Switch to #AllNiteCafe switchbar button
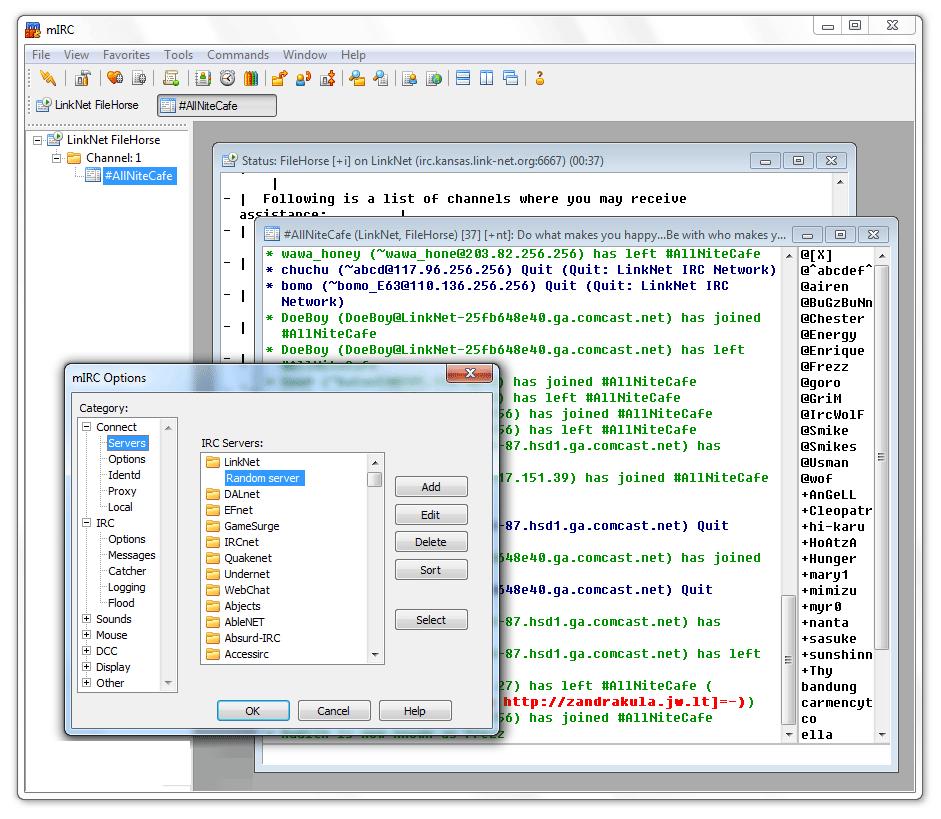The height and width of the screenshot is (819, 941). (217, 106)
